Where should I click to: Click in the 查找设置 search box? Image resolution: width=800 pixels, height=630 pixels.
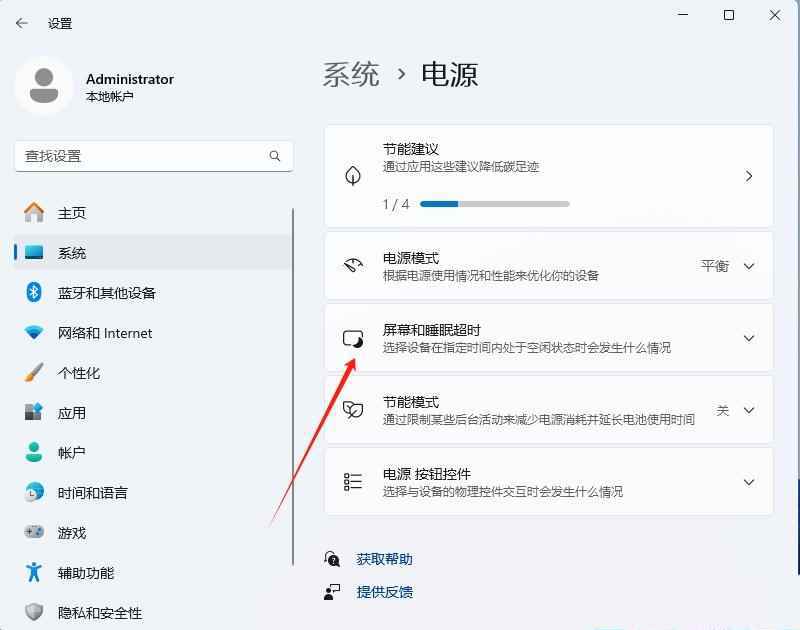point(154,156)
